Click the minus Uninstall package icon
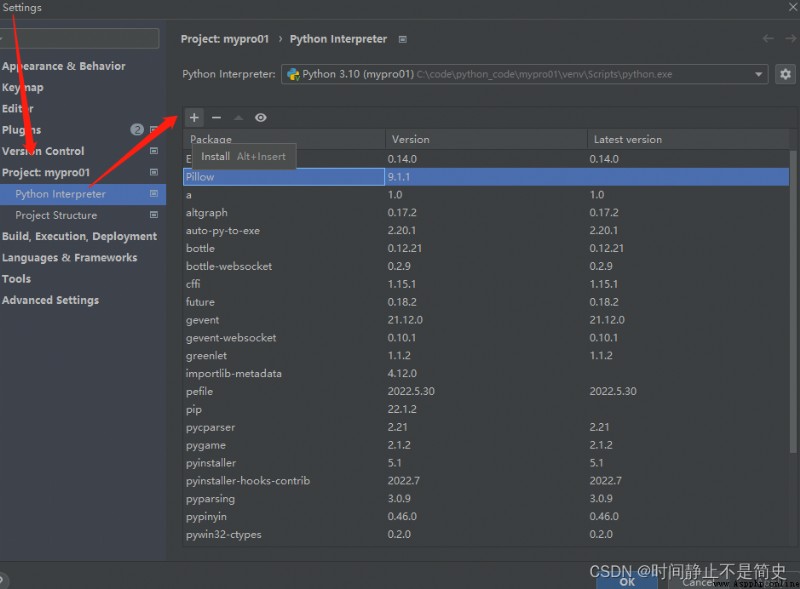Image resolution: width=800 pixels, height=589 pixels. pos(216,118)
